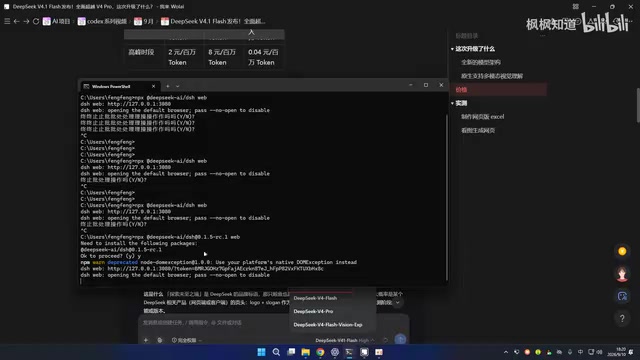Open the Windows Start menu
The width and height of the screenshot is (640, 360).
coord(261,352)
